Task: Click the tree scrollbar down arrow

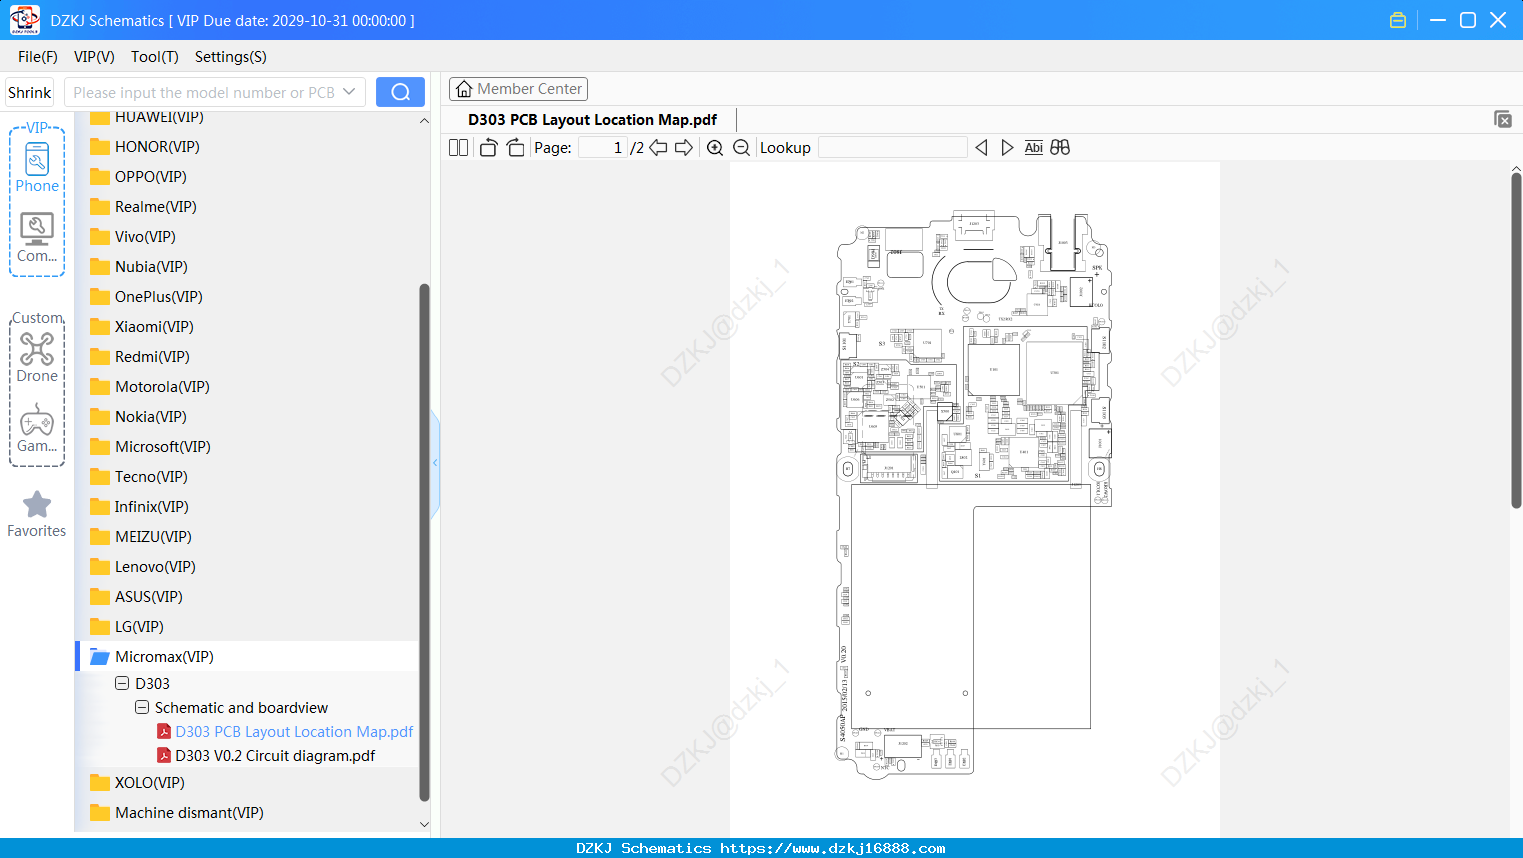Action: pyautogui.click(x=424, y=825)
